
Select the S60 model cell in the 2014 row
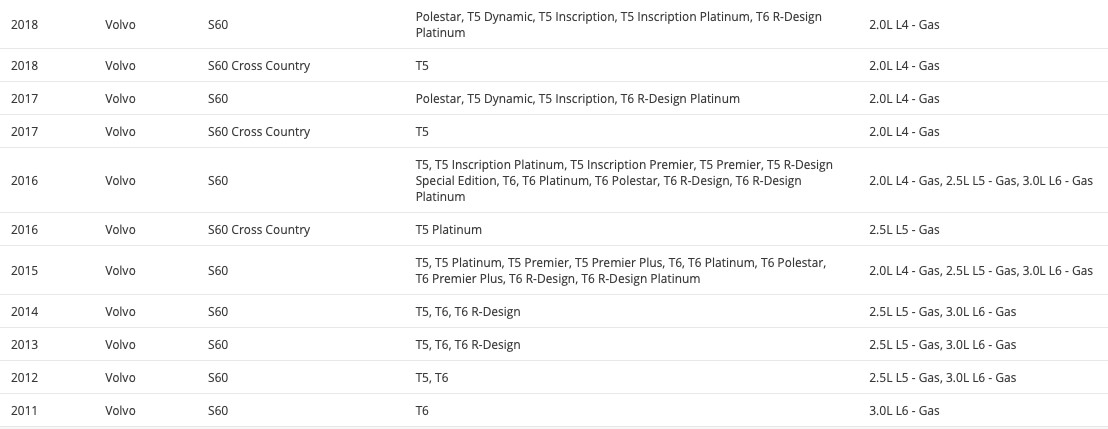(218, 312)
